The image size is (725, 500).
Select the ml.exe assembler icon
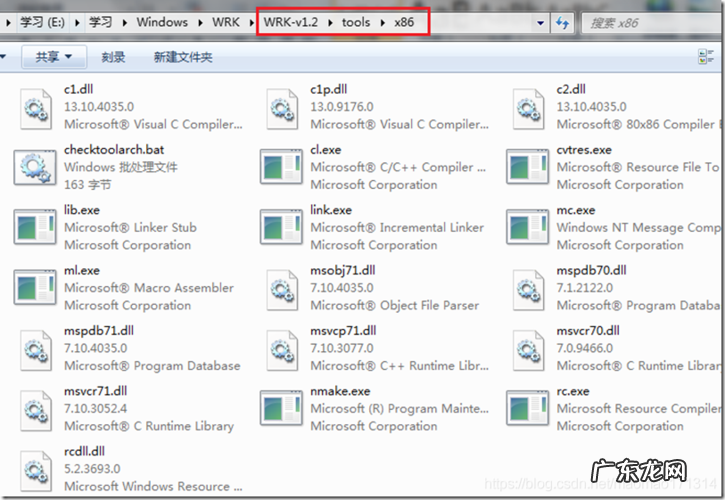[35, 288]
